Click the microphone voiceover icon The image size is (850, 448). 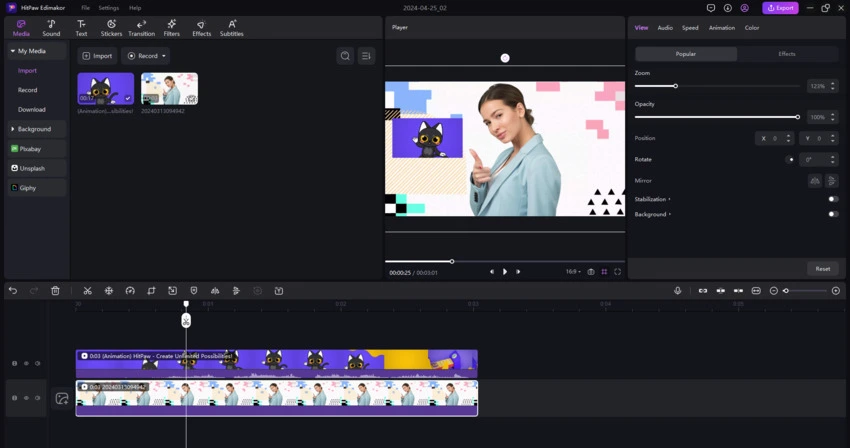[x=677, y=291]
